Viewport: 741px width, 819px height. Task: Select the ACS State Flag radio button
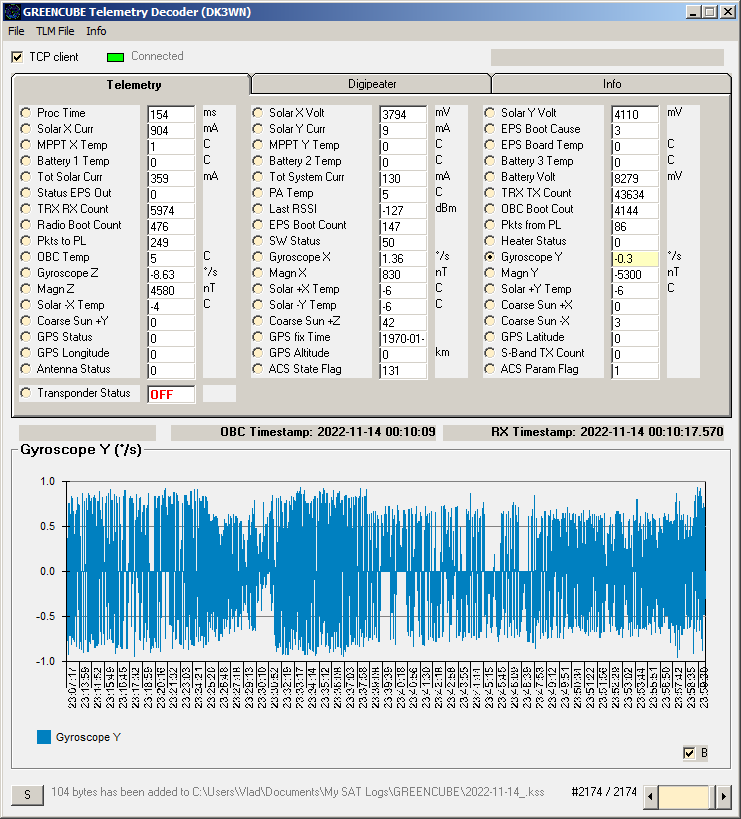tap(257, 369)
